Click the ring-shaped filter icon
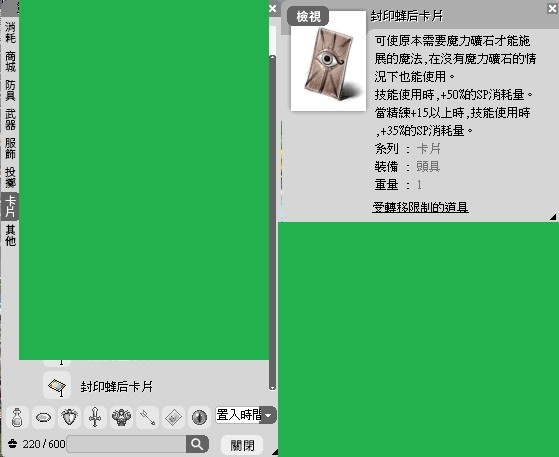Image resolution: width=559 pixels, height=457 pixels. pos(43,417)
